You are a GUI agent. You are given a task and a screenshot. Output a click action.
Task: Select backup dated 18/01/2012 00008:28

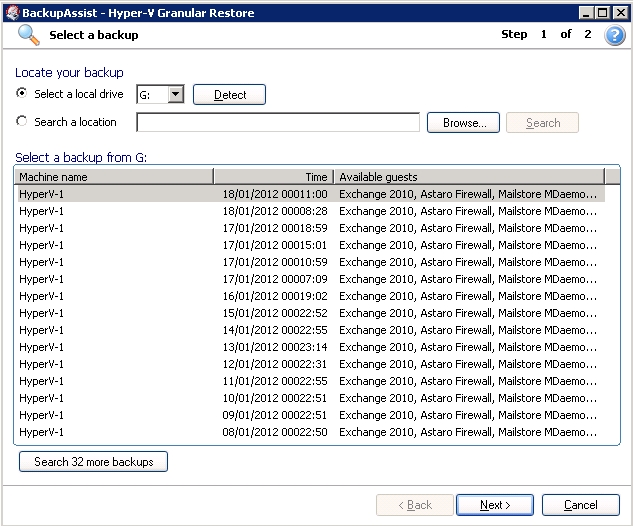(x=311, y=211)
